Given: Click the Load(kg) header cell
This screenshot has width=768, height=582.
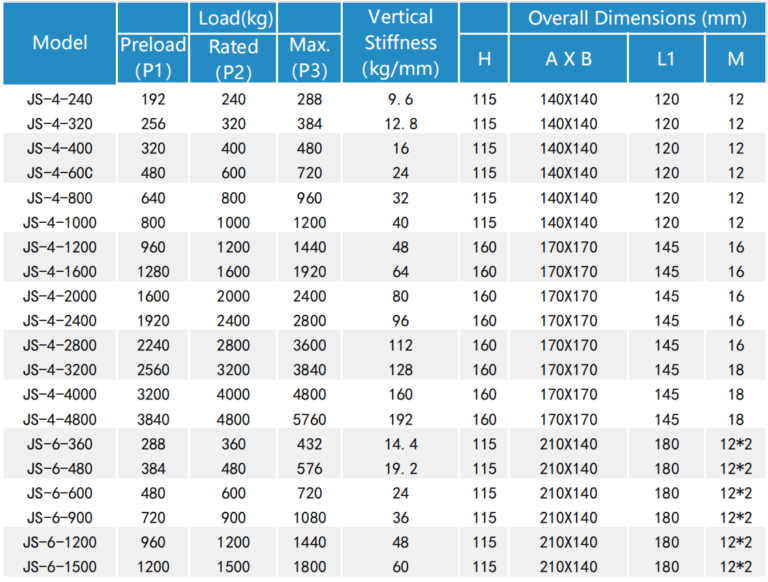Looking at the screenshot, I should click(233, 18).
